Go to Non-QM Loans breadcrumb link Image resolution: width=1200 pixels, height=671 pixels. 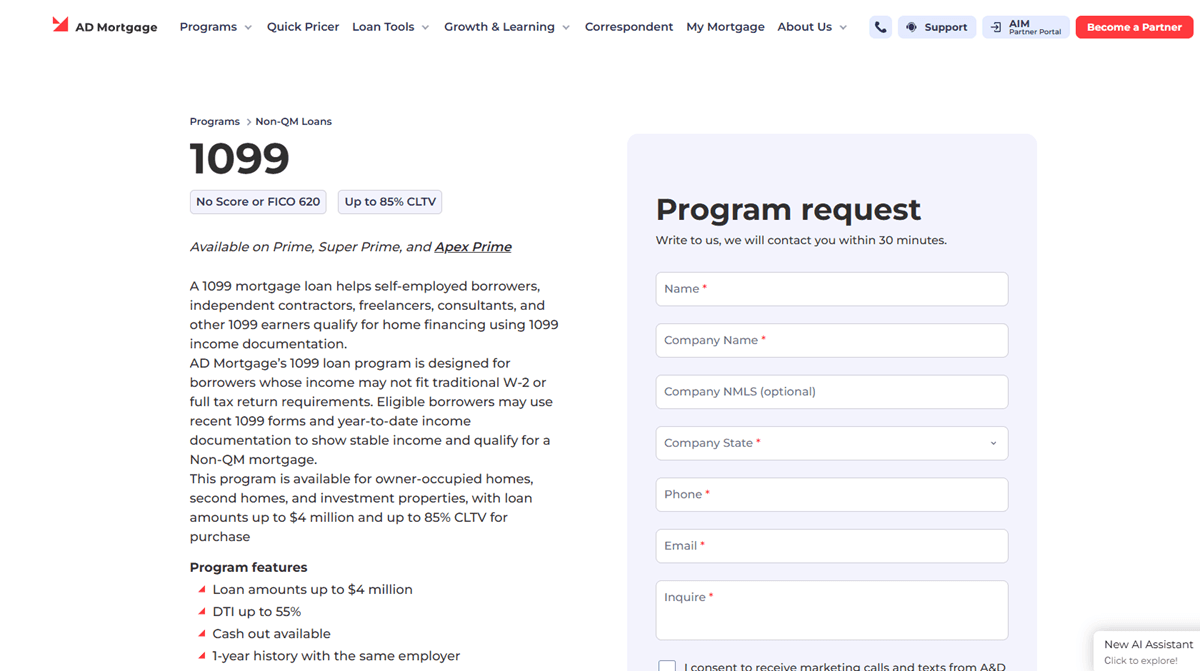pos(293,121)
